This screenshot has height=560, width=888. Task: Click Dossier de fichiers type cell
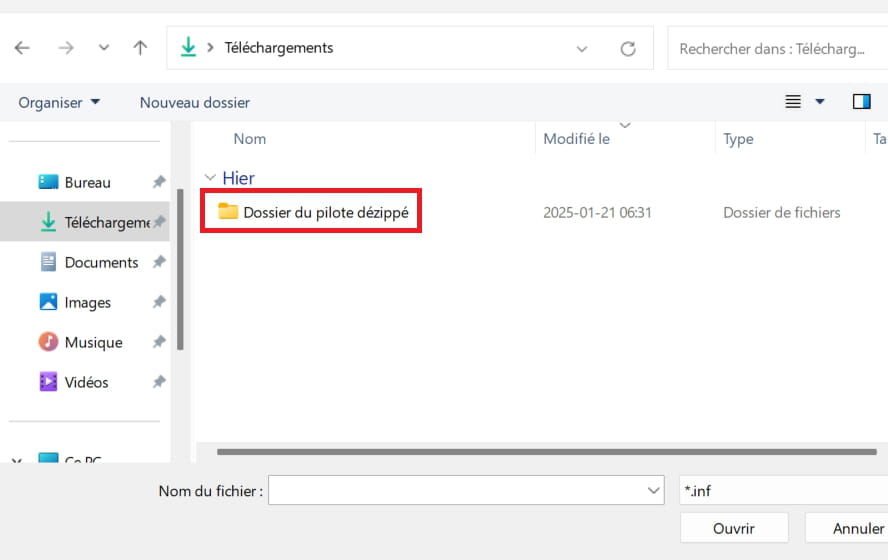782,213
